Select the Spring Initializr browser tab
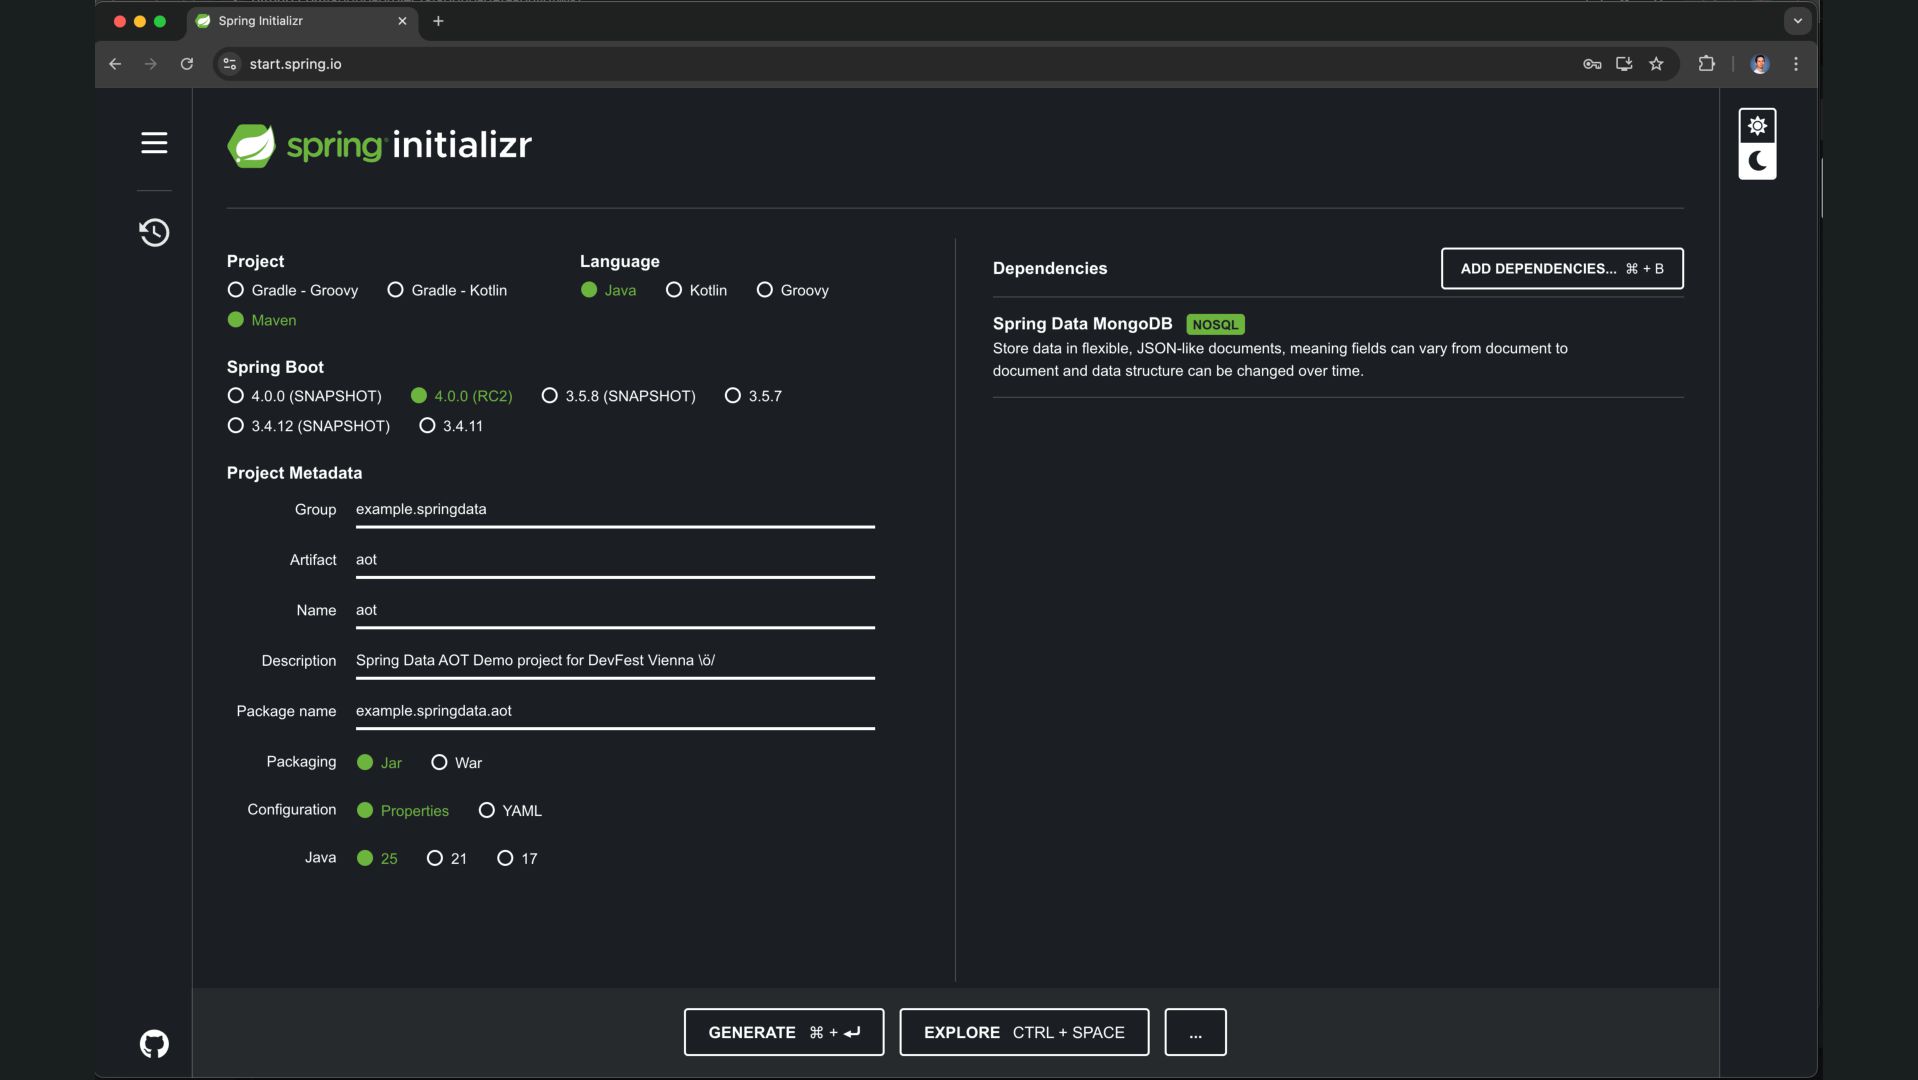 (x=290, y=21)
